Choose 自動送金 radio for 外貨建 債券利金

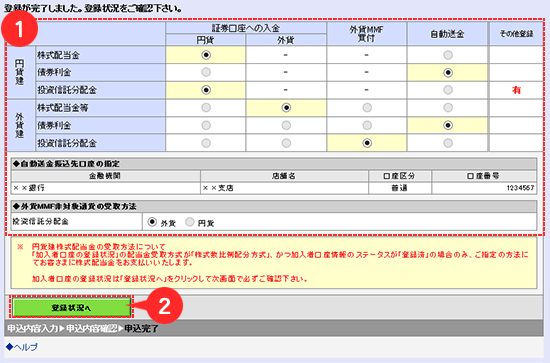(448, 125)
